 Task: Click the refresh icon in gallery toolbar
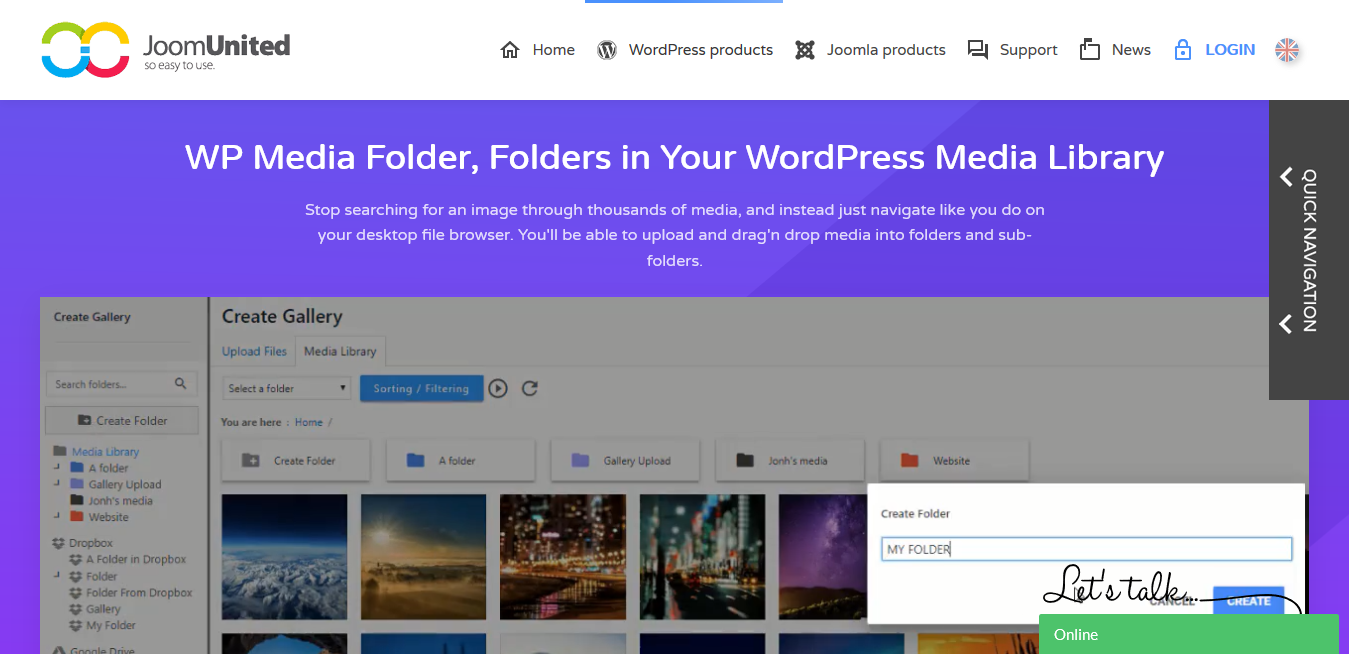tap(530, 388)
